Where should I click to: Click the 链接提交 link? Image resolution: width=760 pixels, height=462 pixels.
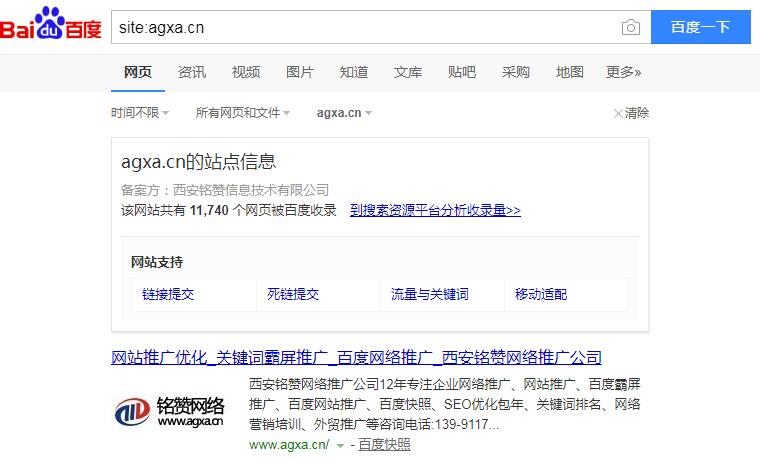click(x=168, y=294)
